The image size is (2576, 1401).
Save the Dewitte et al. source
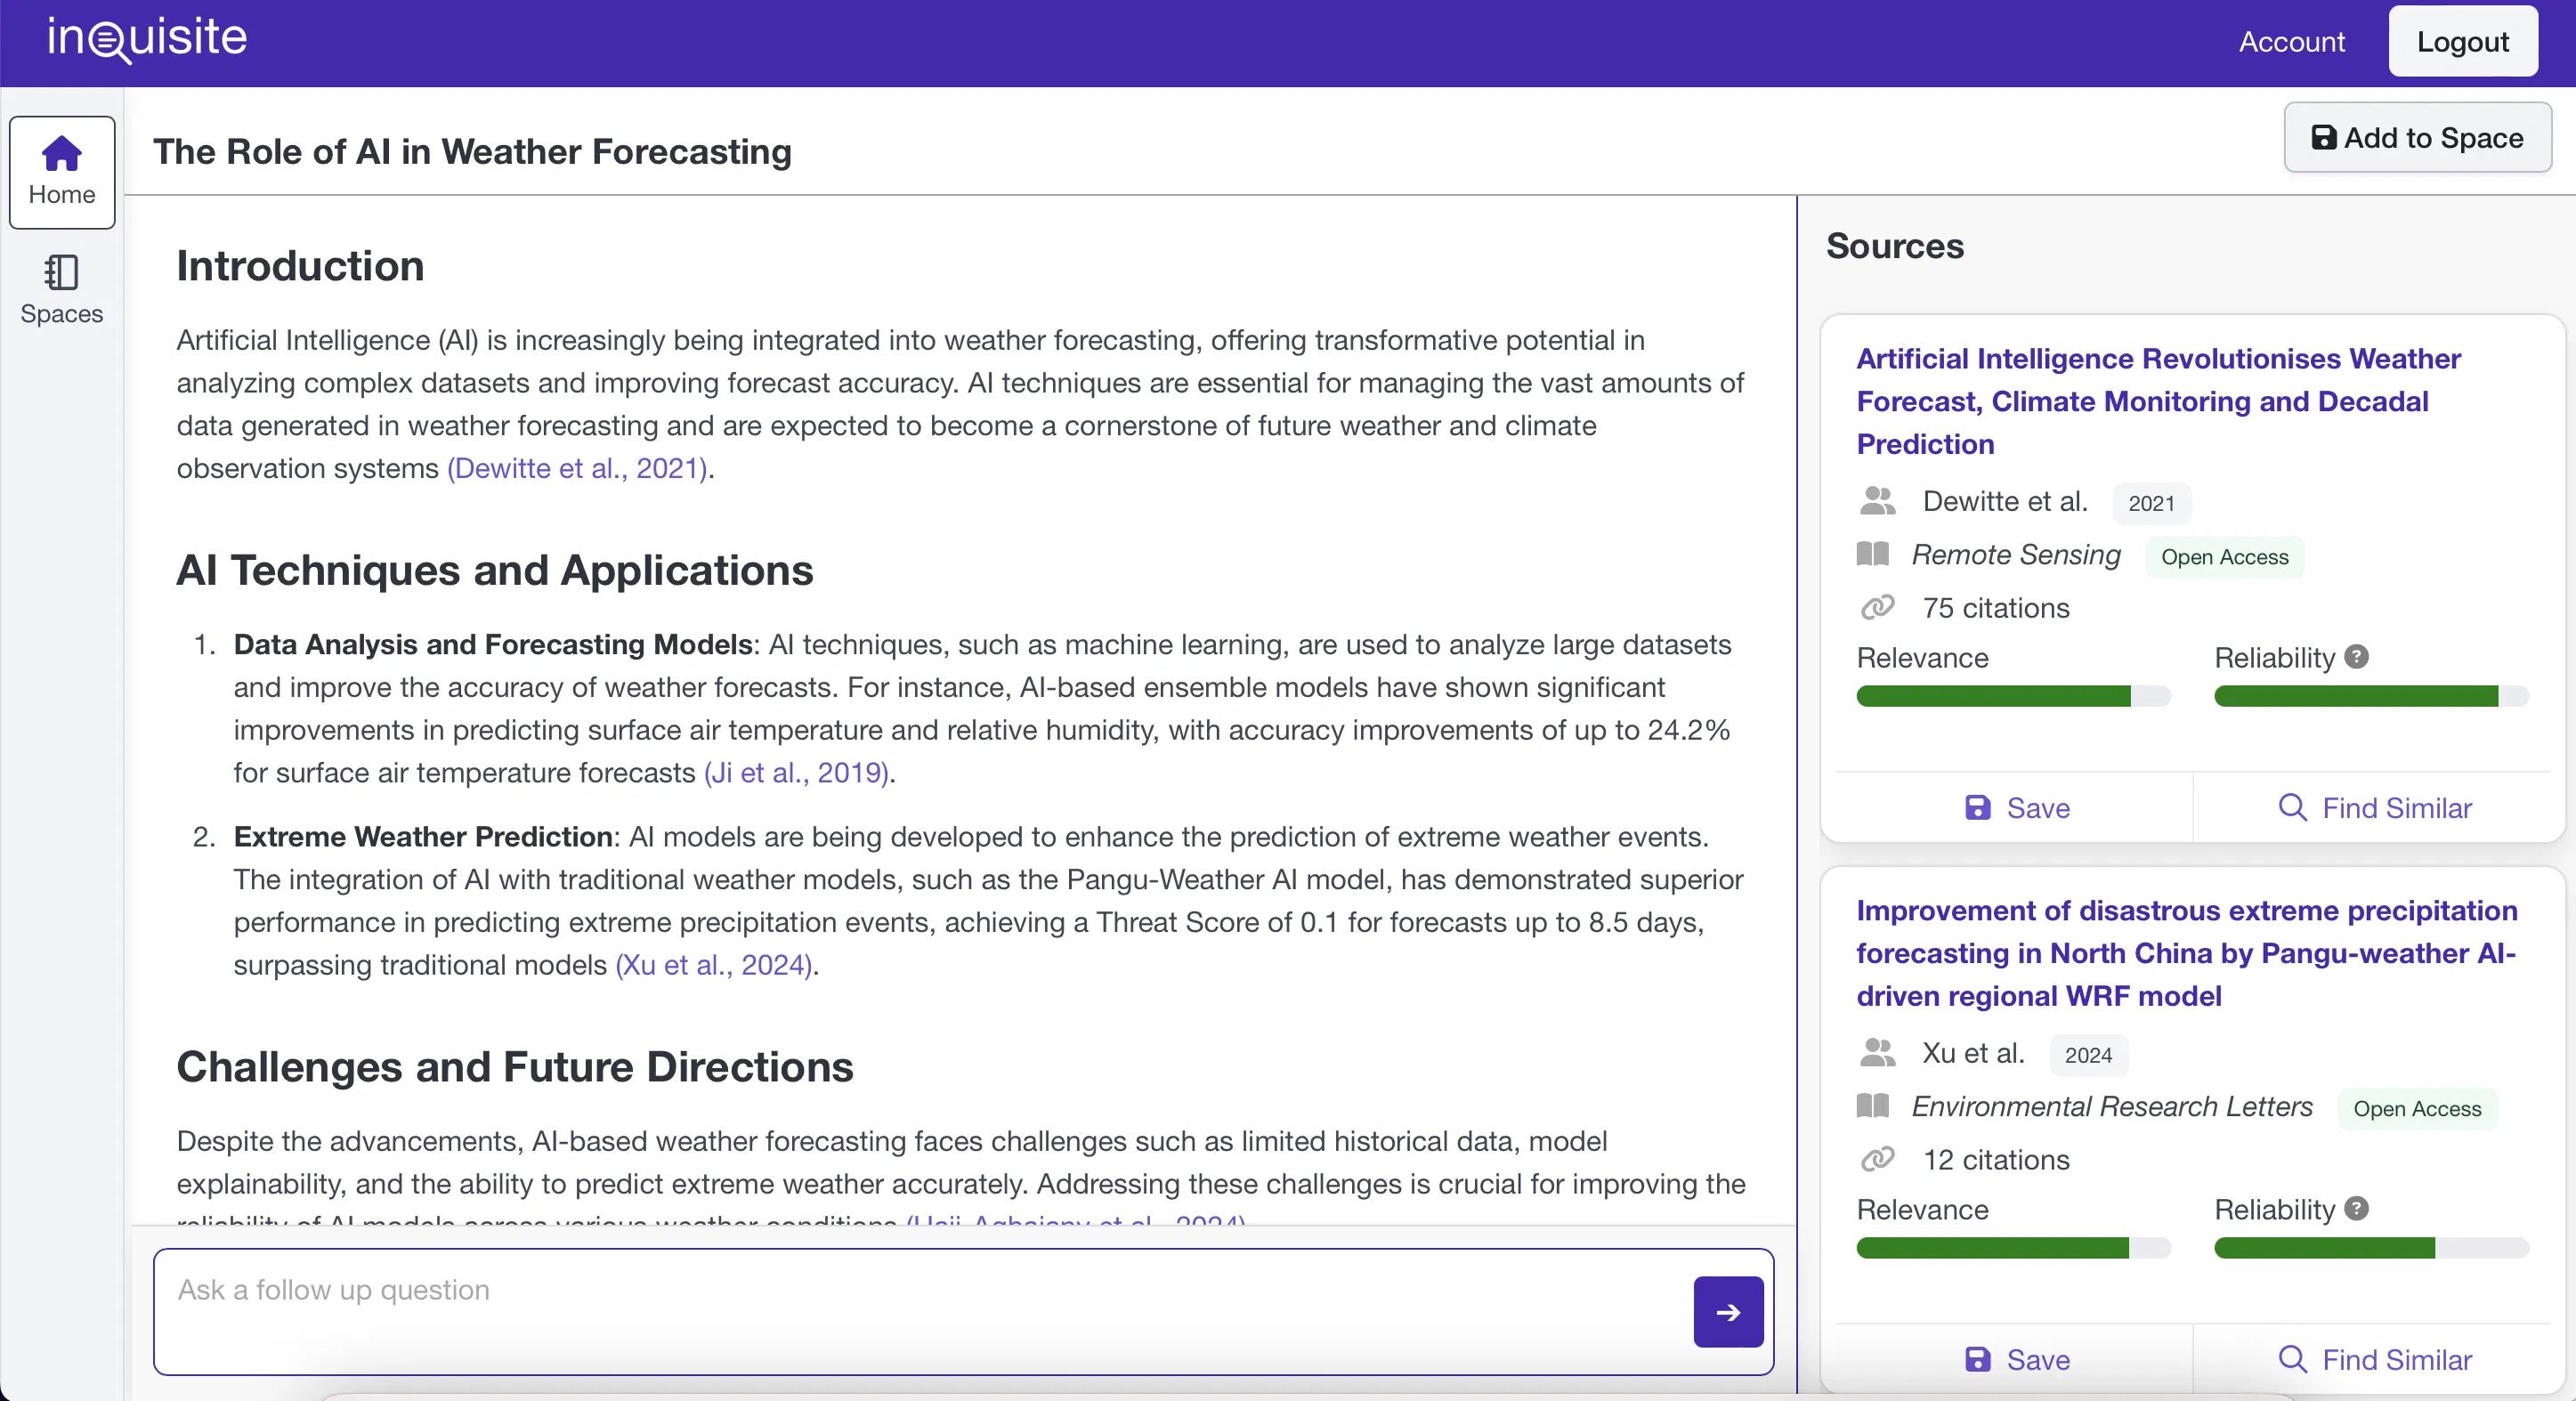tap(2016, 807)
